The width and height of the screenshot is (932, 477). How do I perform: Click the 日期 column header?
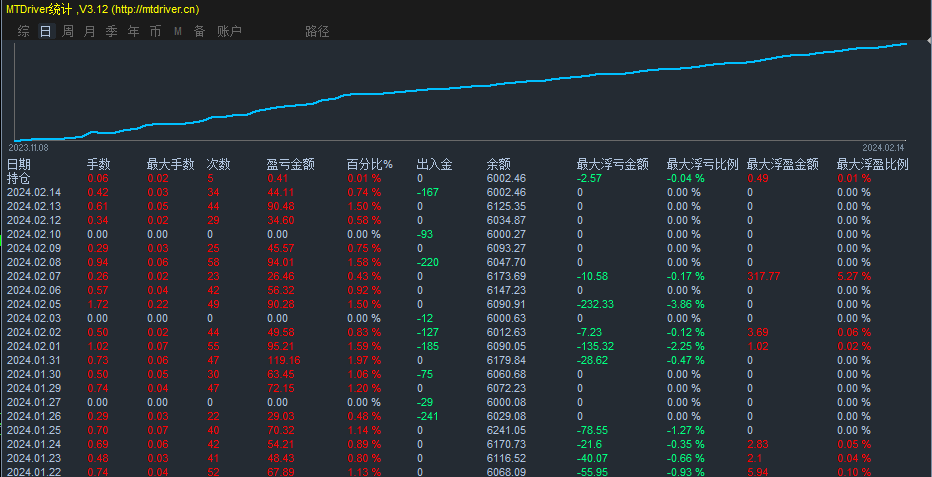19,165
